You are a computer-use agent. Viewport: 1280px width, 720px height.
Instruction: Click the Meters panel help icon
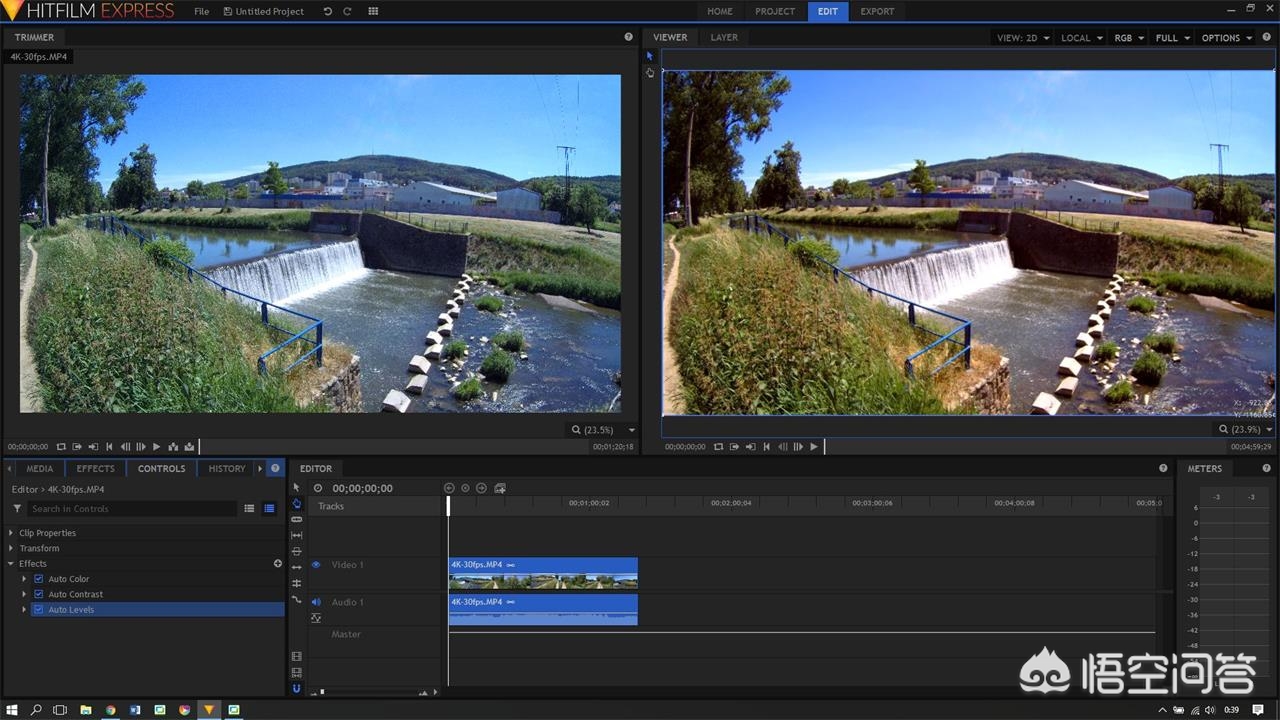click(x=1267, y=468)
